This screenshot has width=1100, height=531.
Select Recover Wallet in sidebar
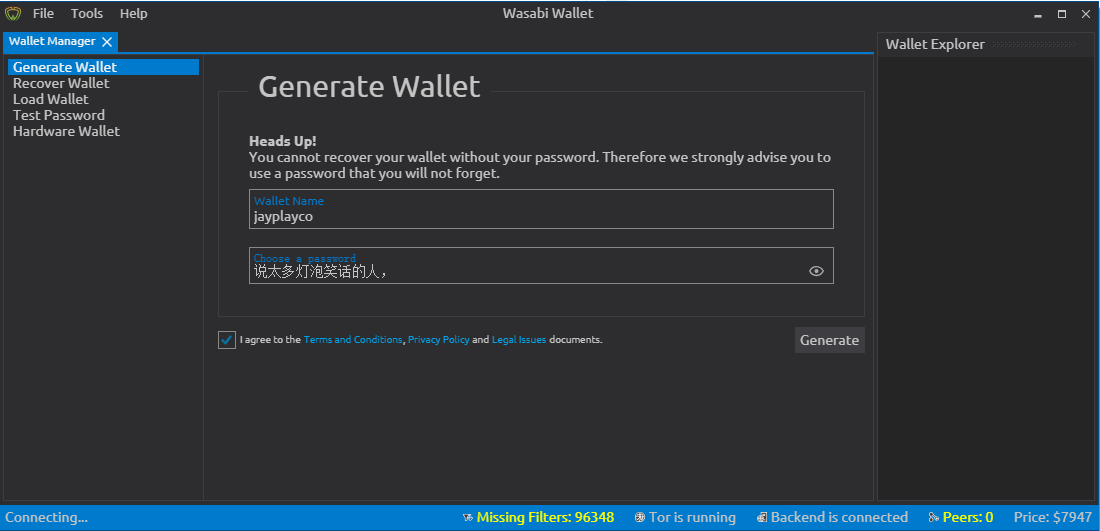point(61,83)
